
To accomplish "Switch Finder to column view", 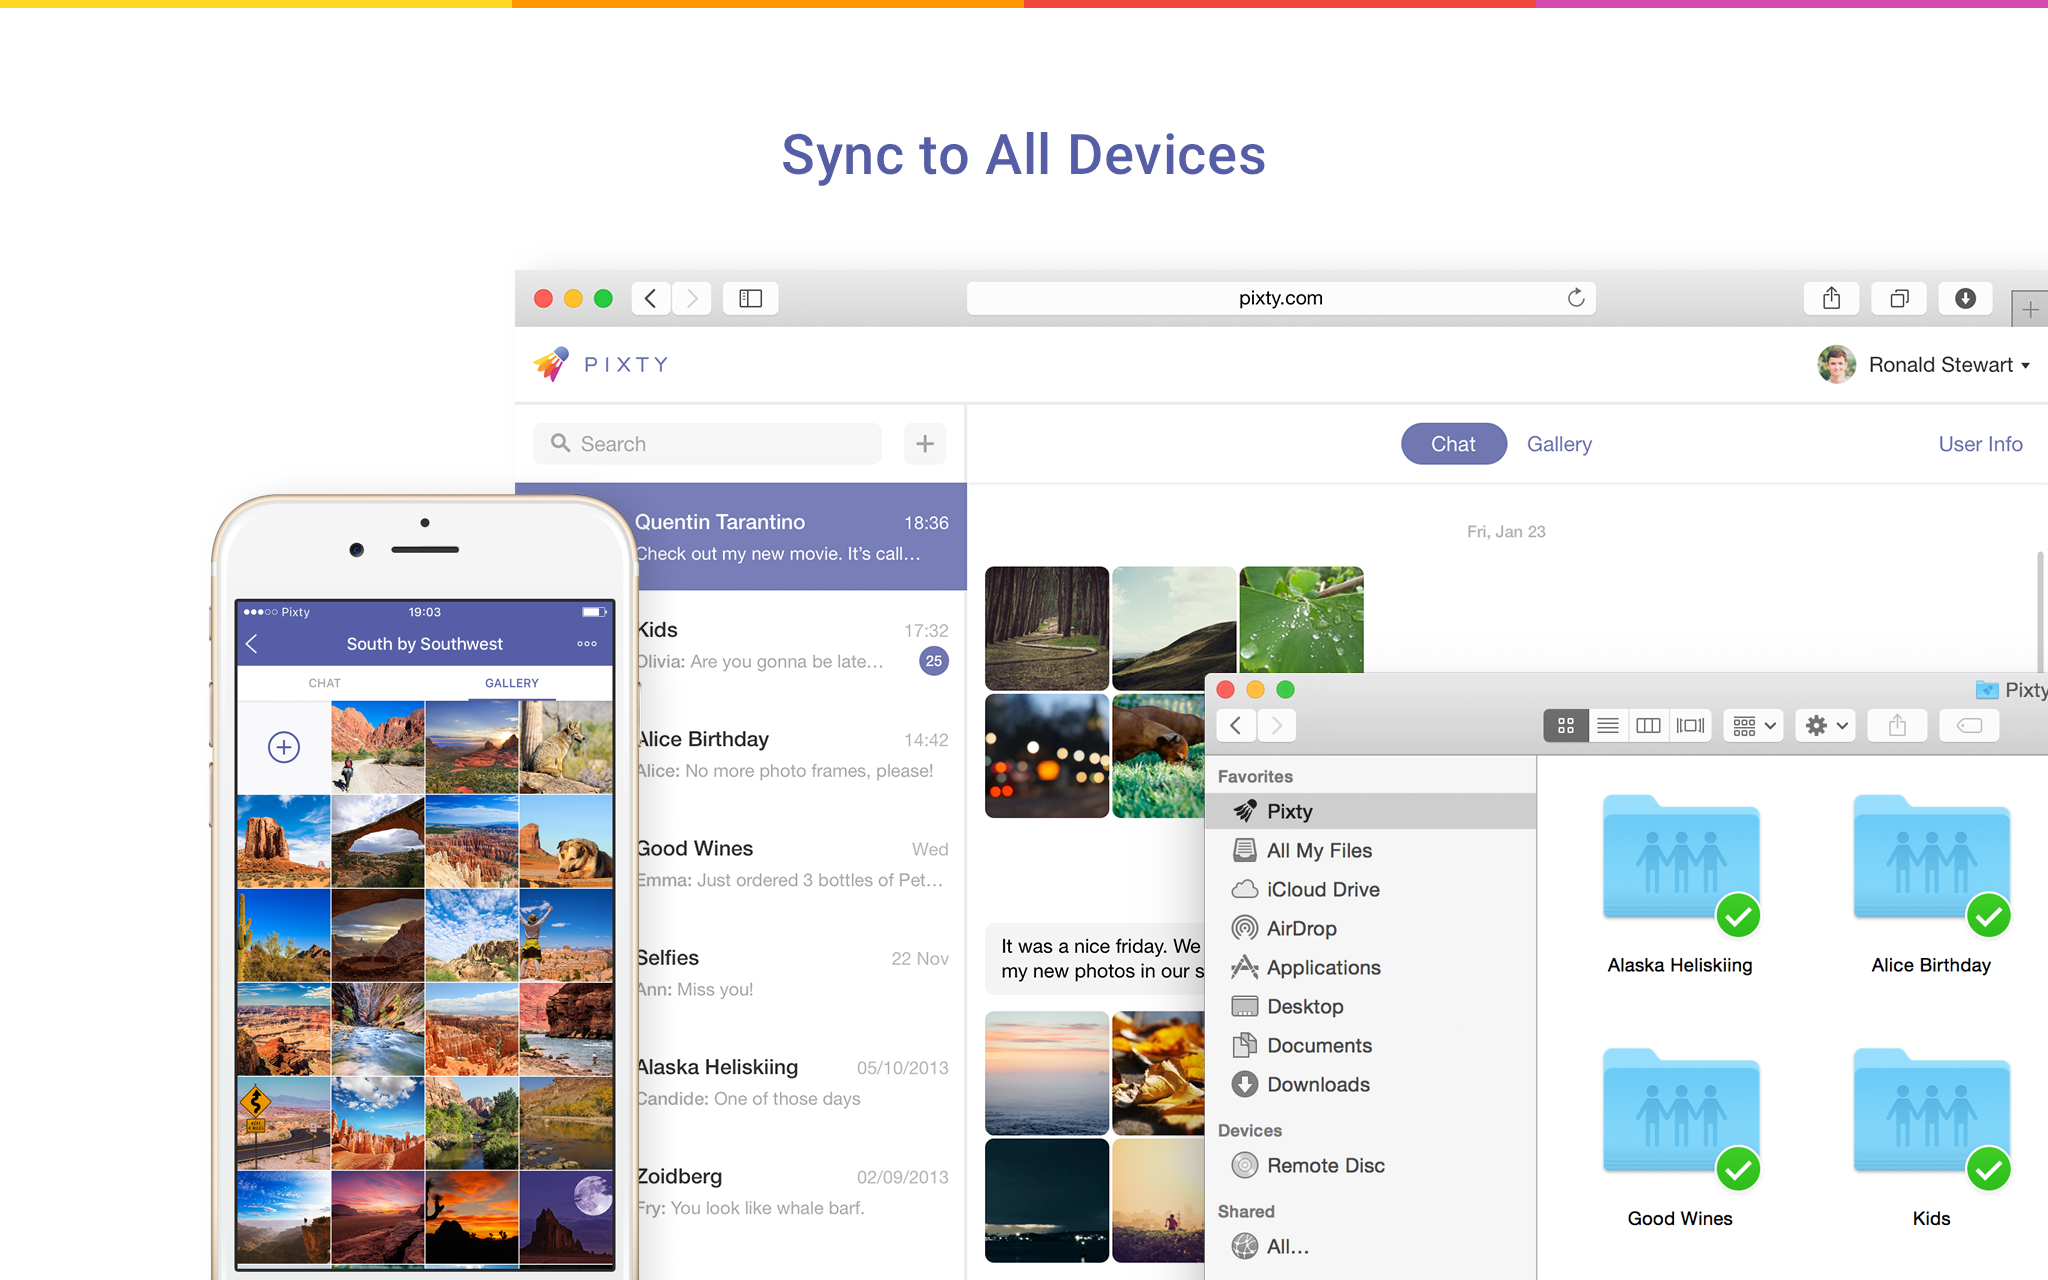I will [x=1648, y=725].
